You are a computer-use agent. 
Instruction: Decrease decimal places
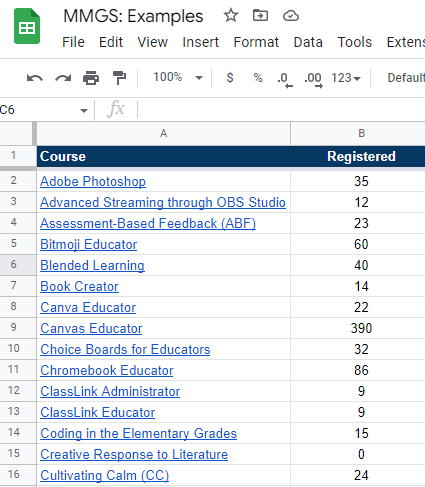[x=285, y=79]
